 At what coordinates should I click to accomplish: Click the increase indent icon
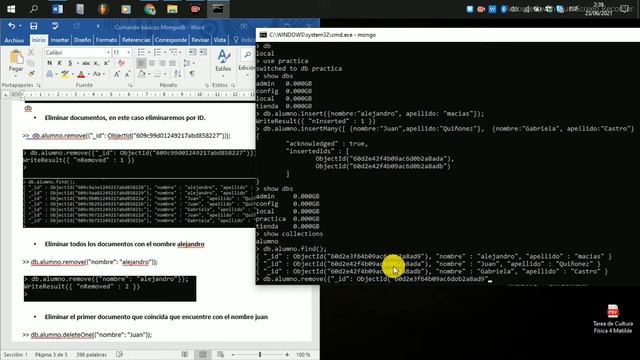tap(203, 52)
